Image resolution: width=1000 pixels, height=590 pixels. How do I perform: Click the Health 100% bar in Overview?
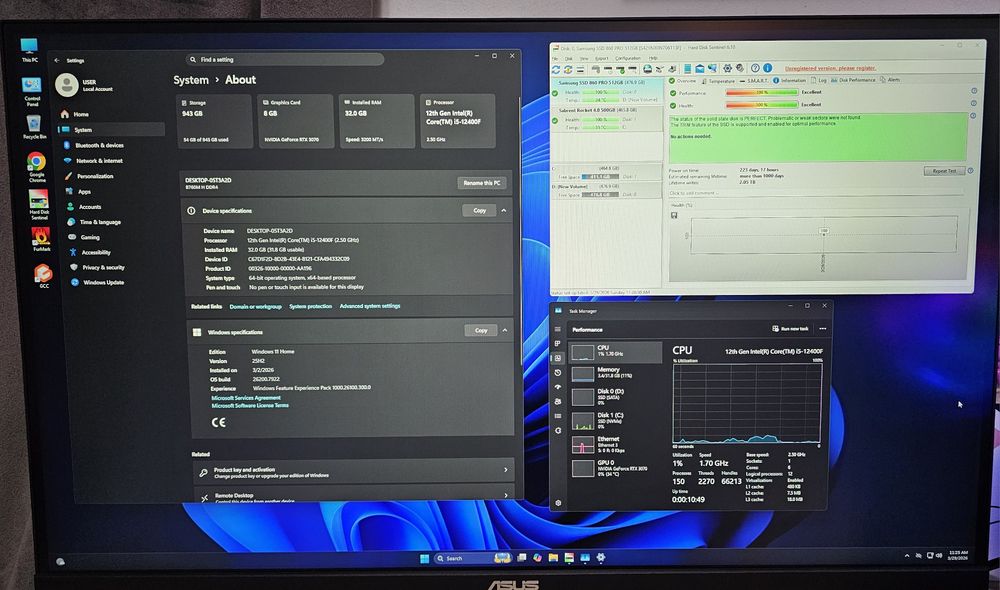[x=761, y=105]
